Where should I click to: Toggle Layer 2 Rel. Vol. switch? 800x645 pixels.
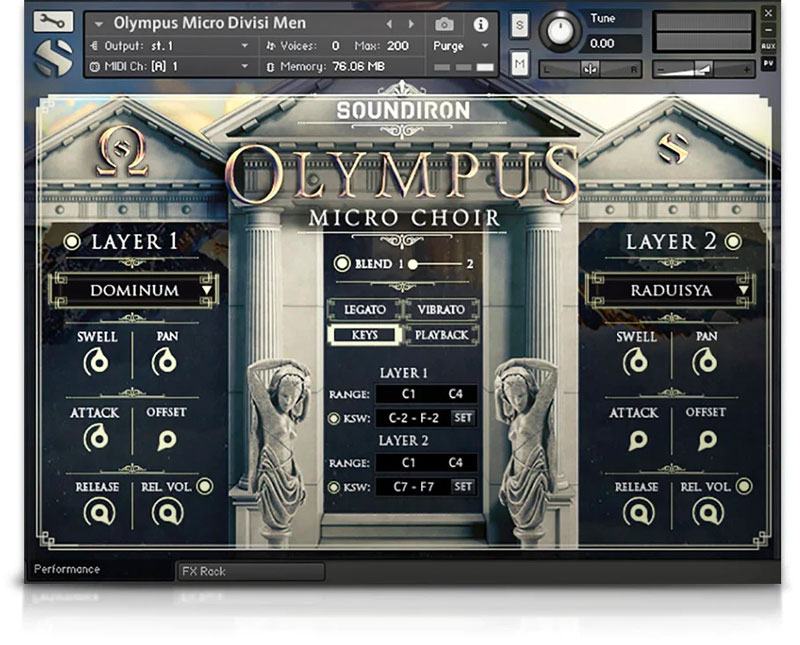743,487
